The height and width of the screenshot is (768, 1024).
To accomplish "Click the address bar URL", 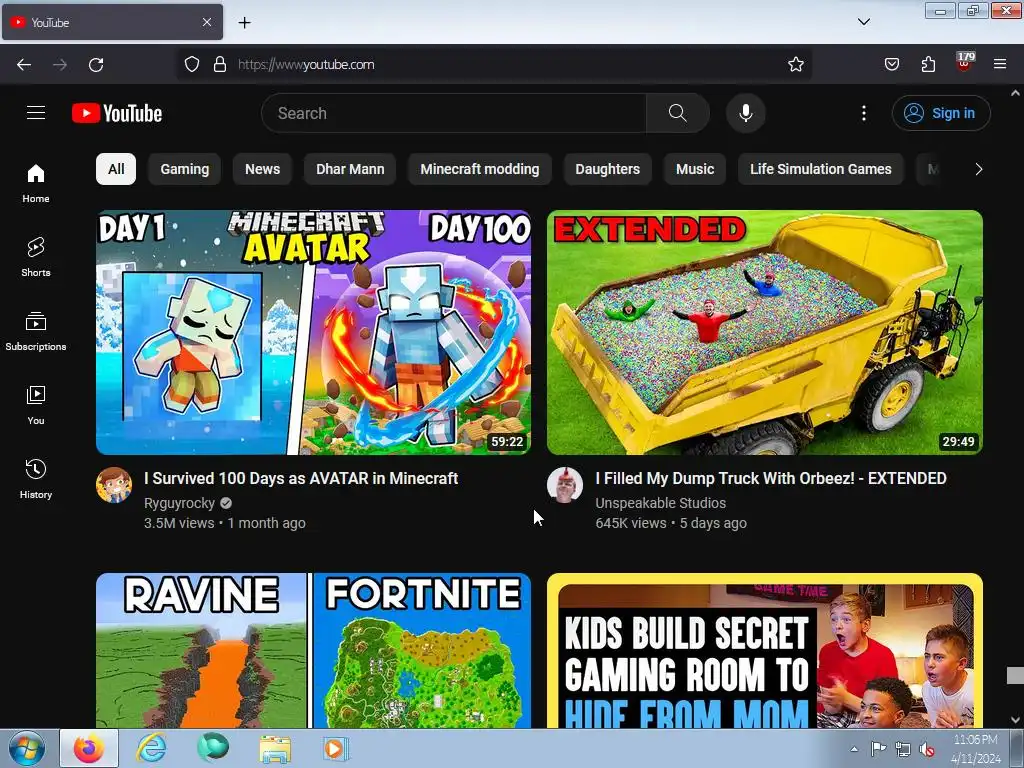I will (x=306, y=64).
